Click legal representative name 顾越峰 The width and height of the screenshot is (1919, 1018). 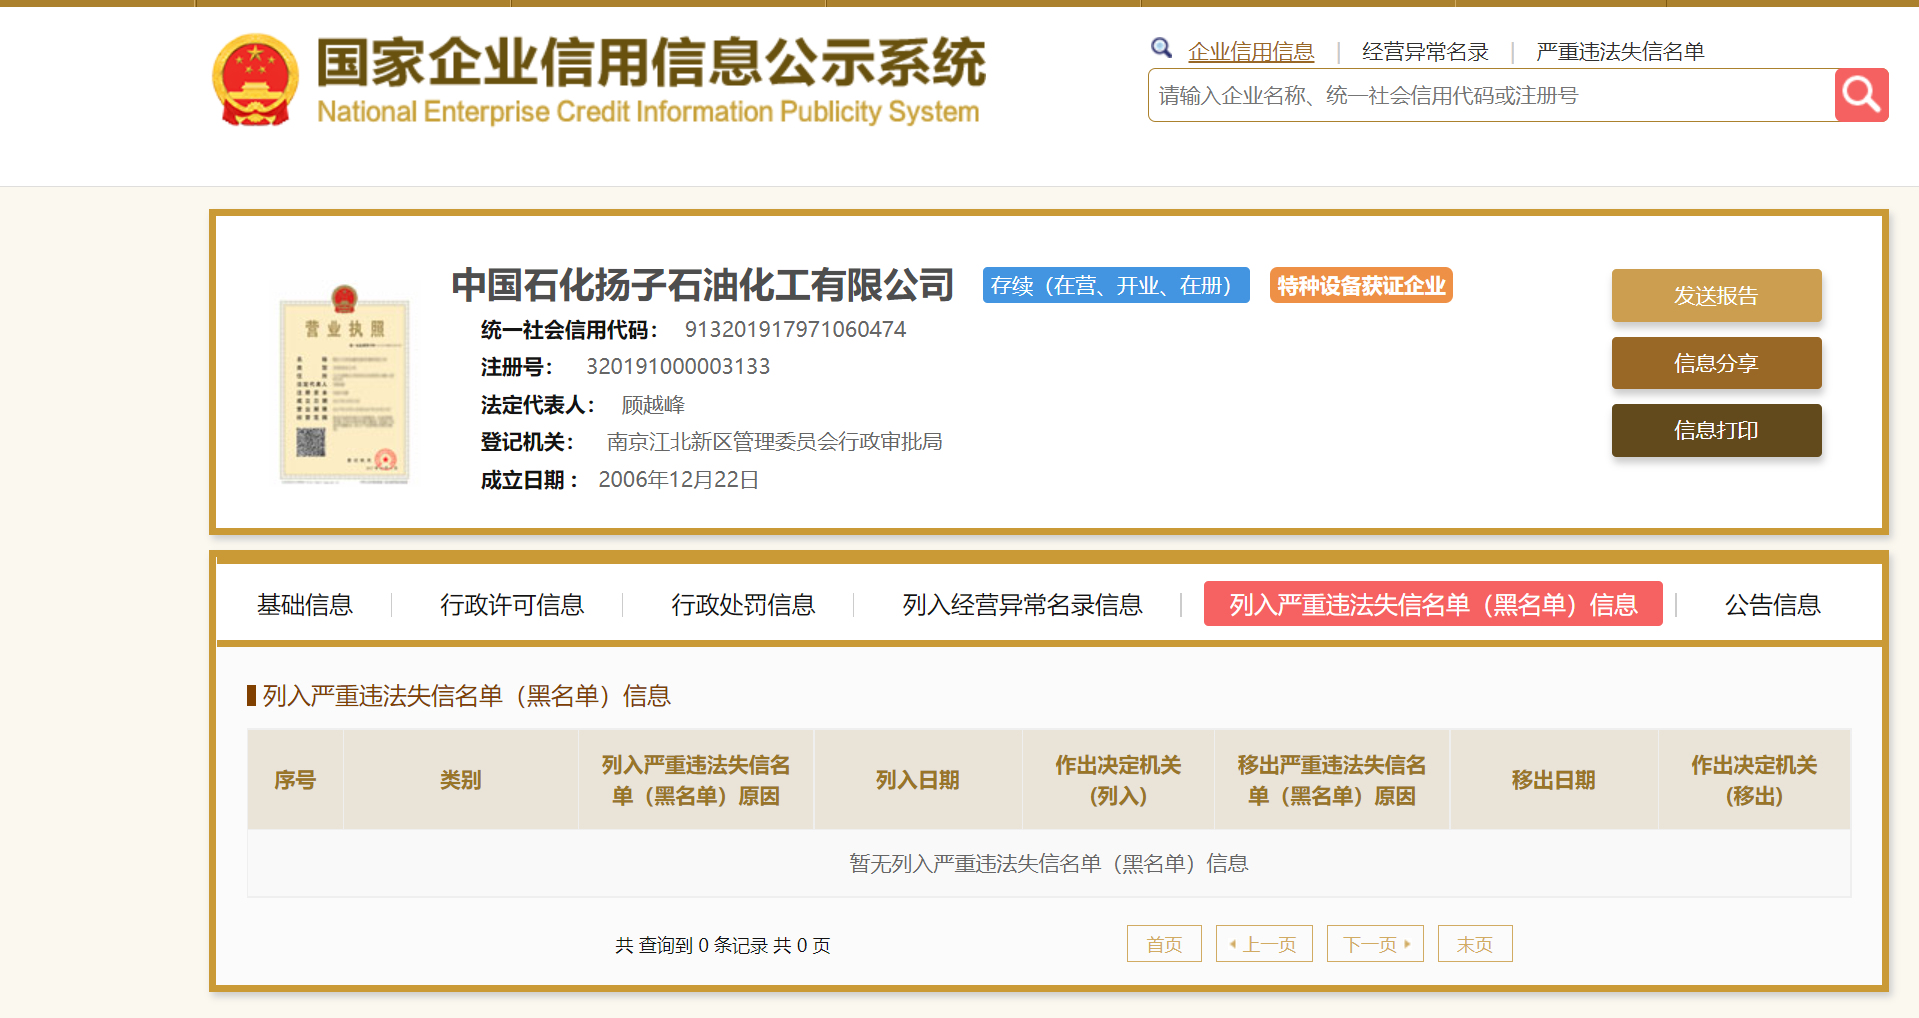[653, 405]
